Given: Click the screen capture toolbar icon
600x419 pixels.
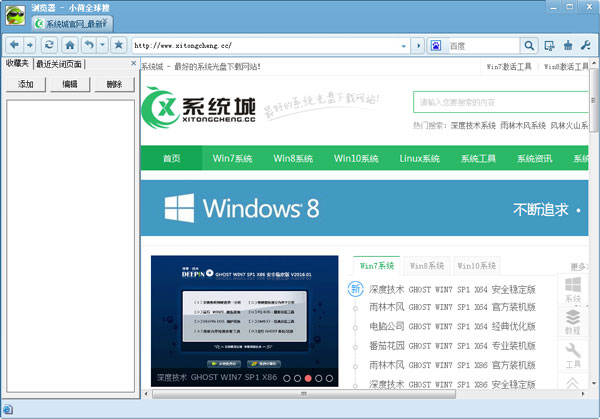Looking at the screenshot, I should (549, 46).
